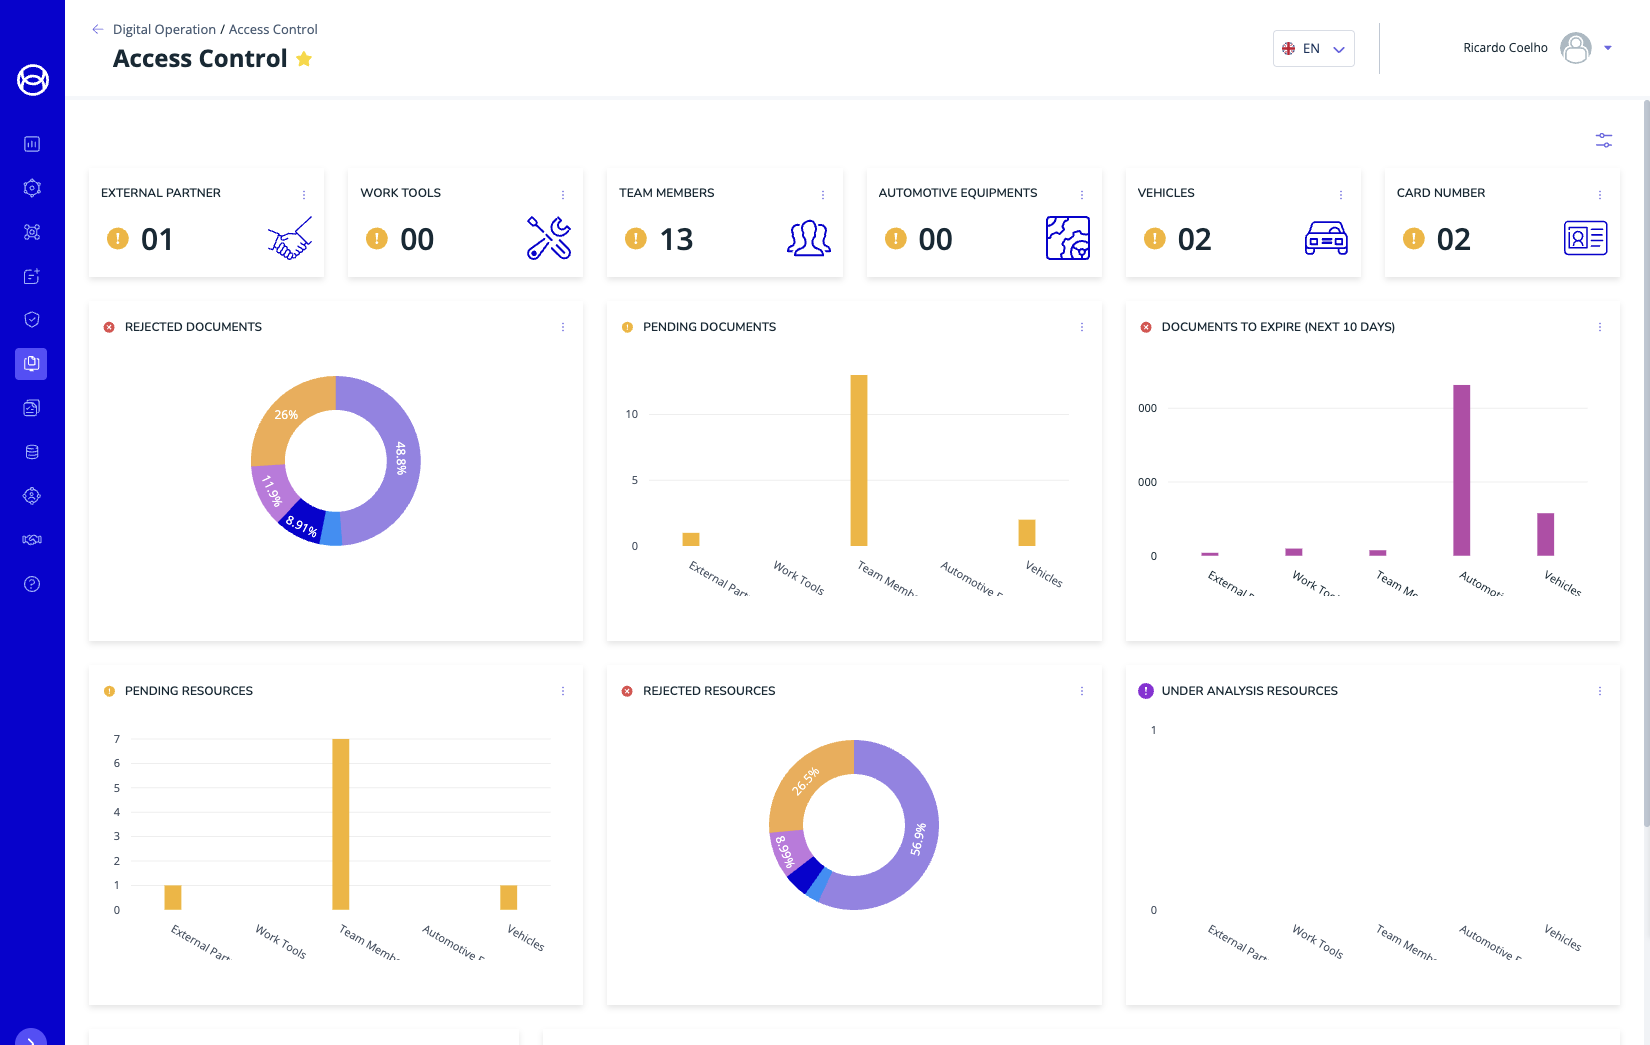Screen dimensions: 1650x1045
Task: Open the help question mark icon
Action: [x=32, y=584]
